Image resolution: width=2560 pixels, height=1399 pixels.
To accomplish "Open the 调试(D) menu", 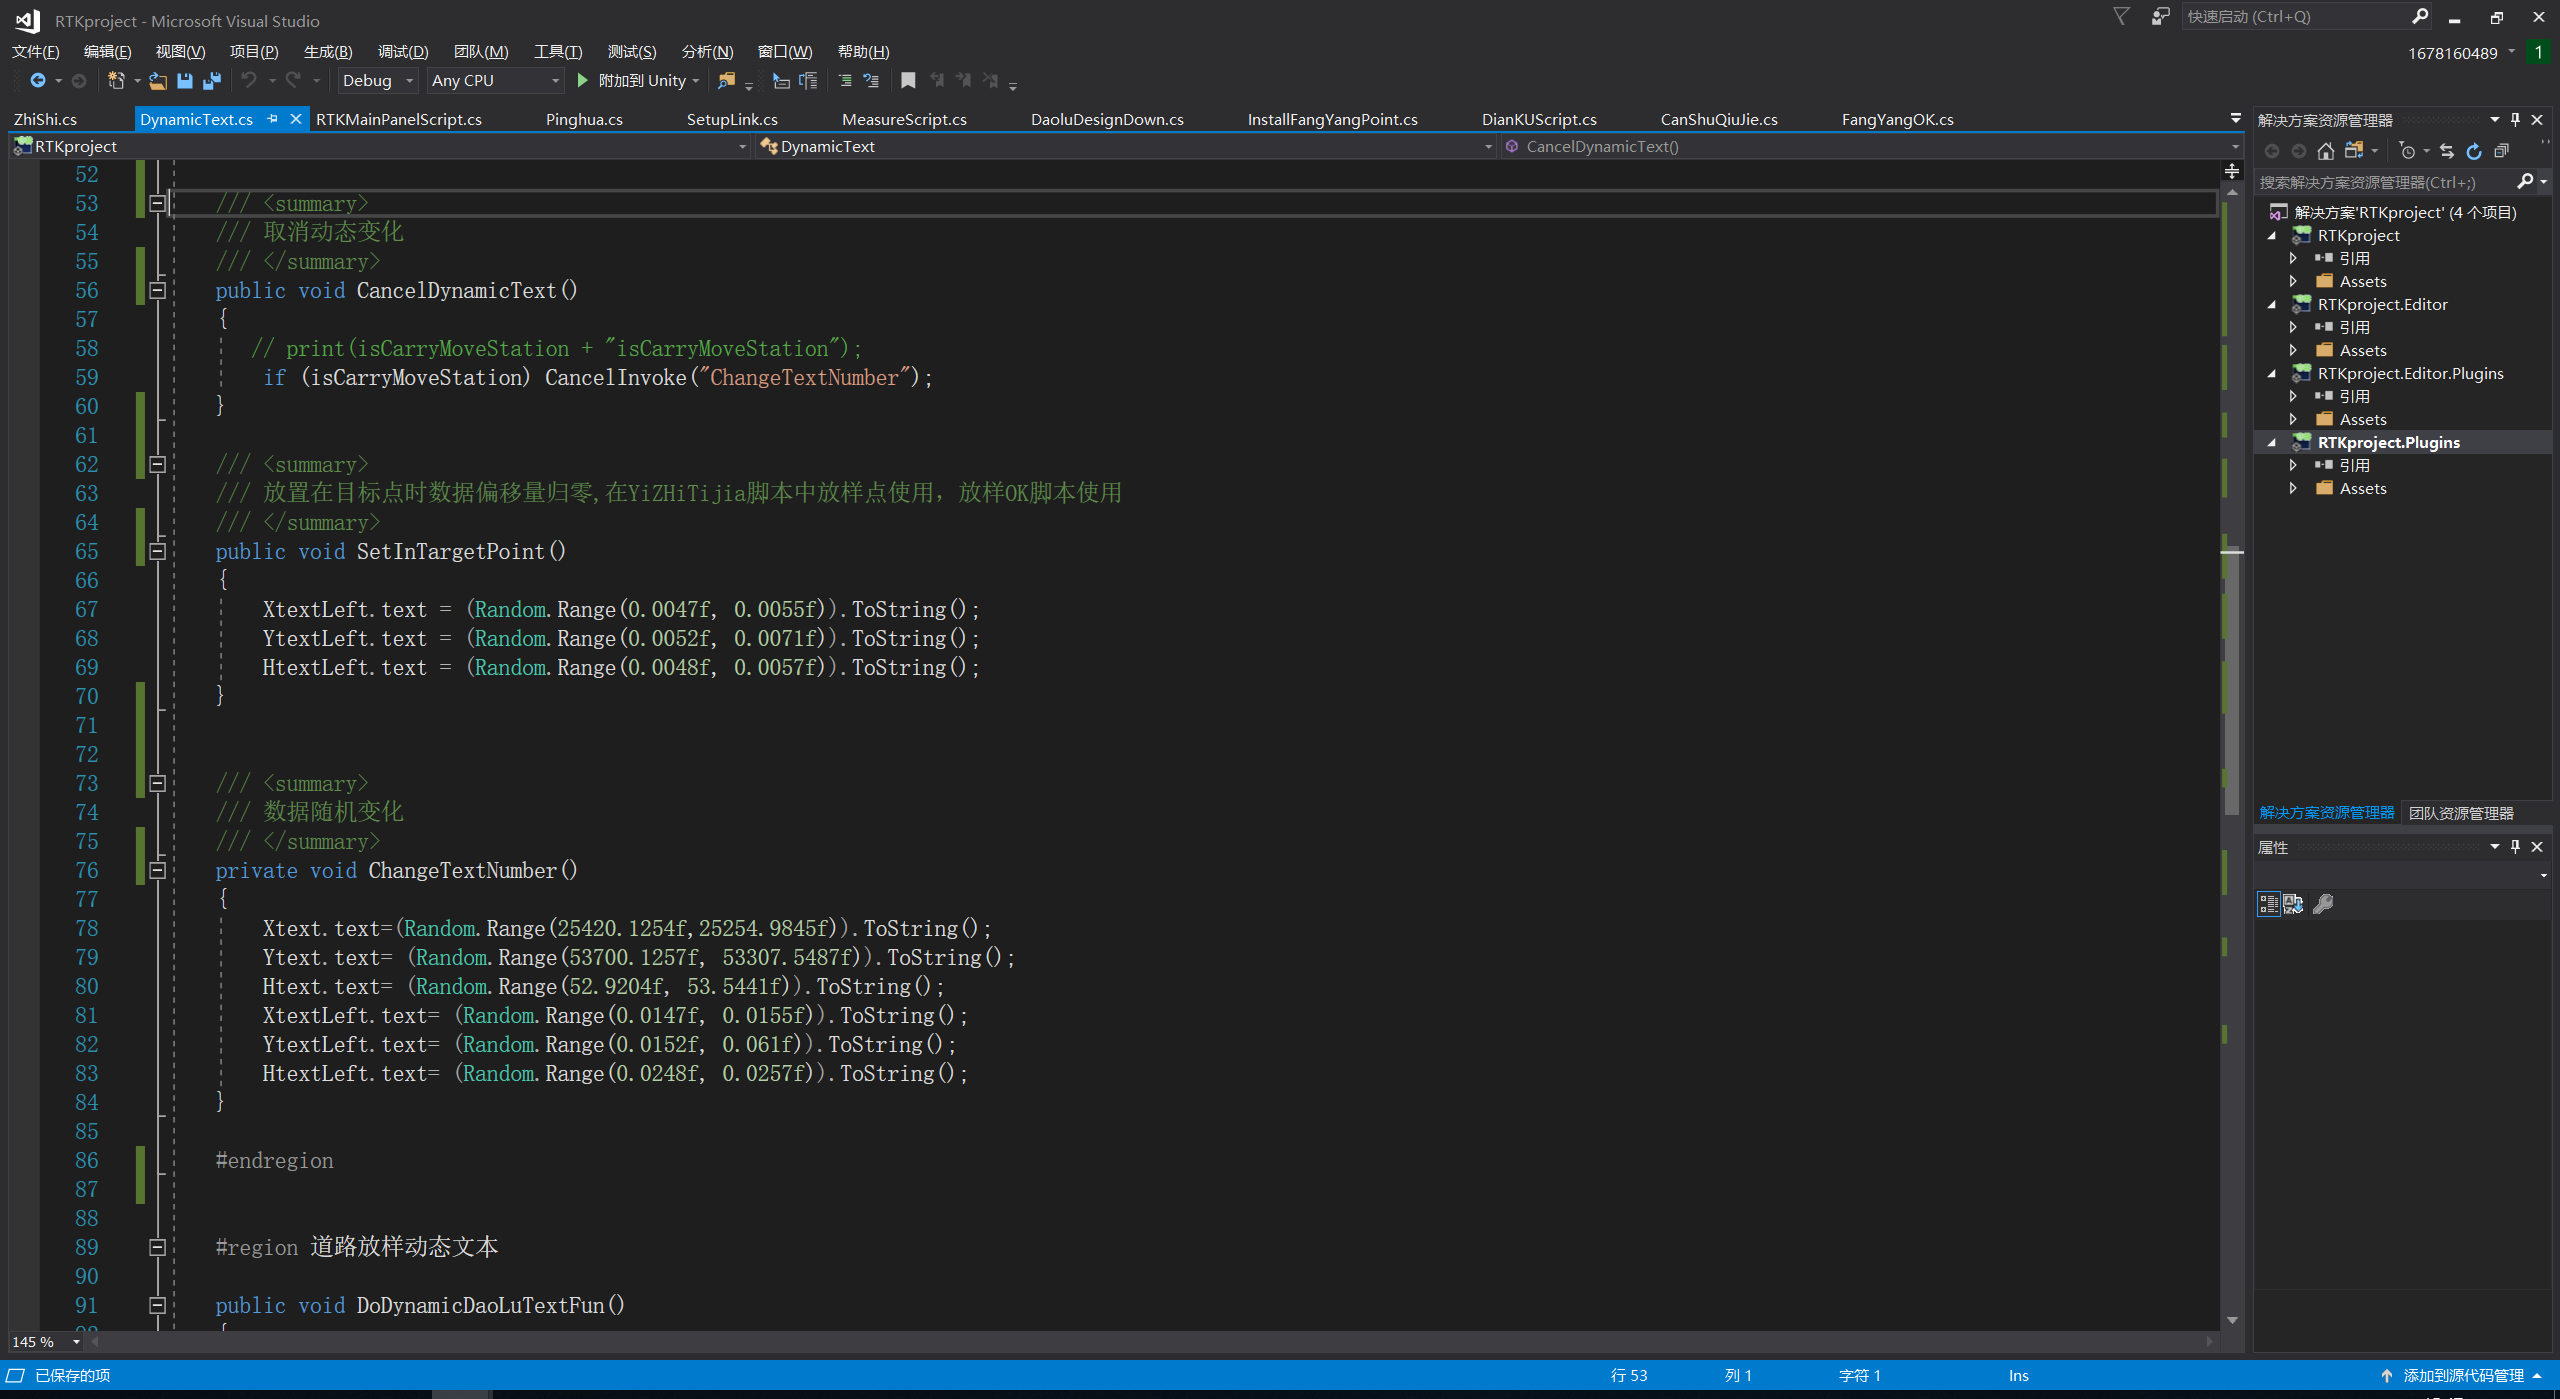I will [x=403, y=52].
